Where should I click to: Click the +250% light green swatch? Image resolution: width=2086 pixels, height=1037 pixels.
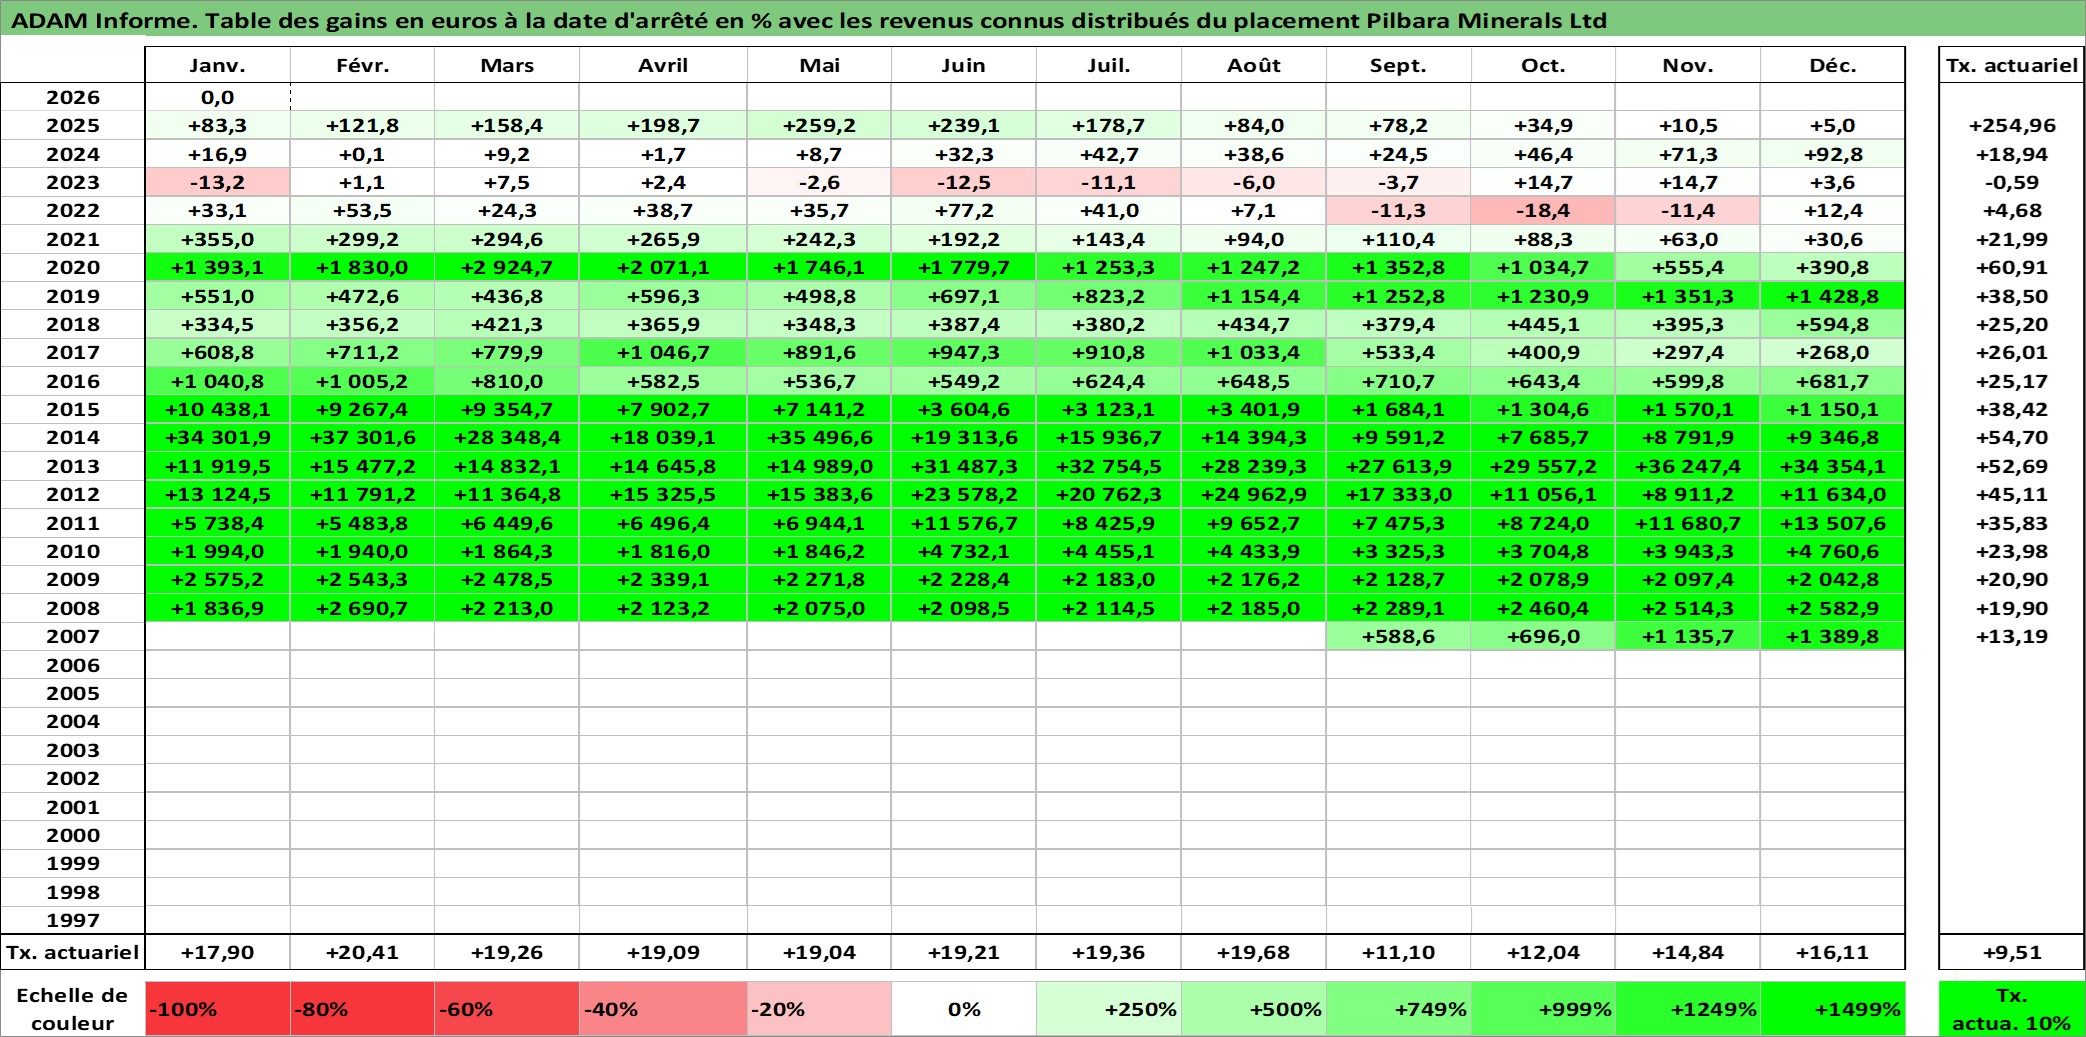pos(1109,1009)
